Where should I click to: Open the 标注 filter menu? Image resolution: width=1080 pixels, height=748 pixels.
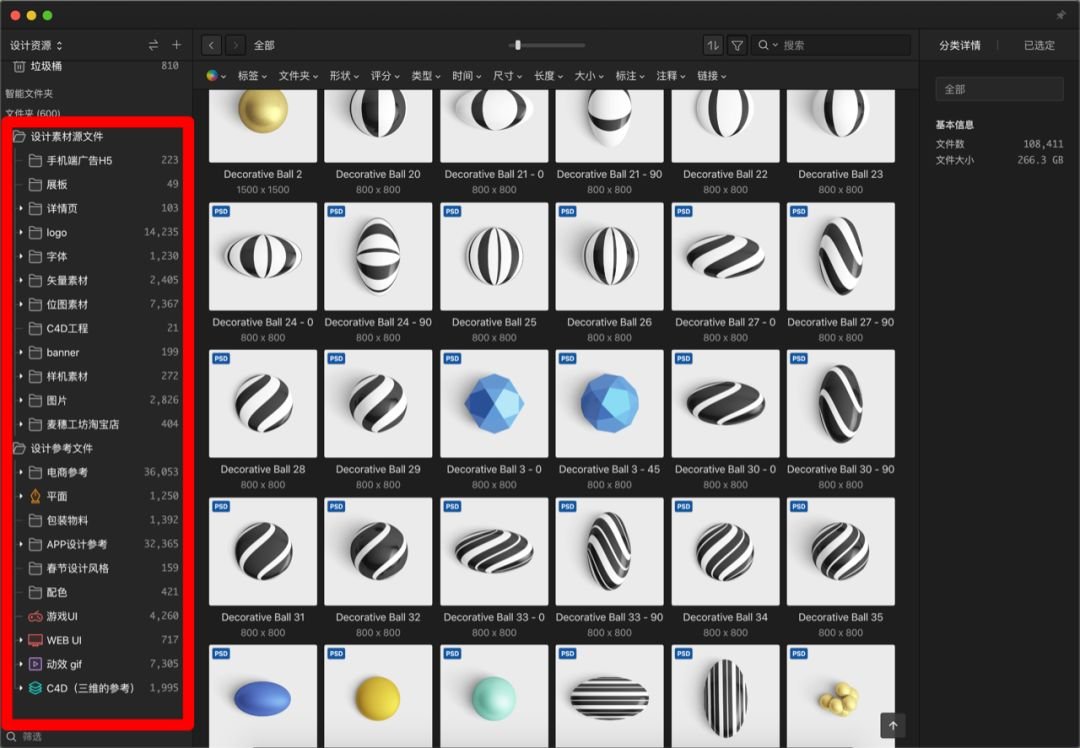pos(630,76)
